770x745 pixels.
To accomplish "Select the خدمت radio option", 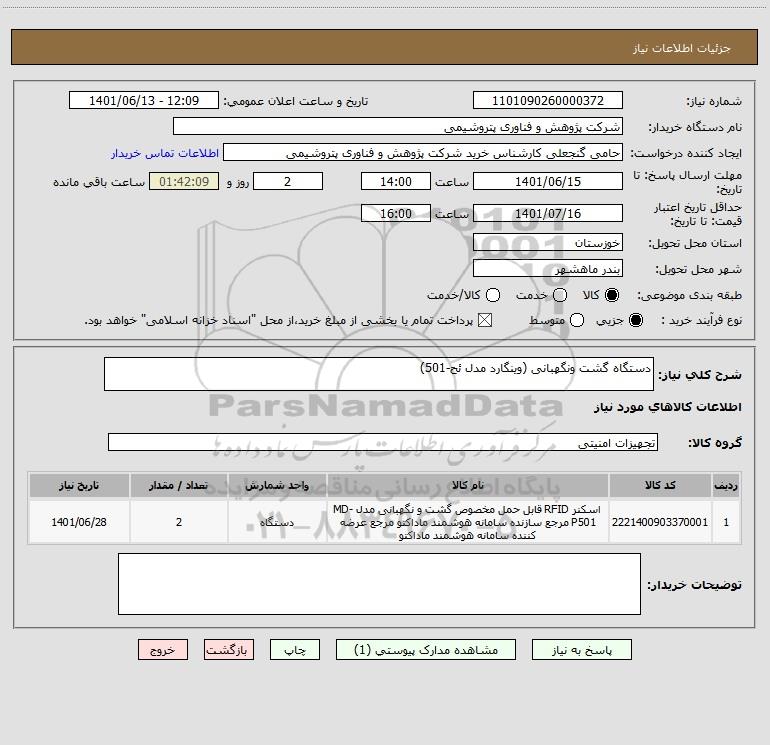I will [560, 295].
